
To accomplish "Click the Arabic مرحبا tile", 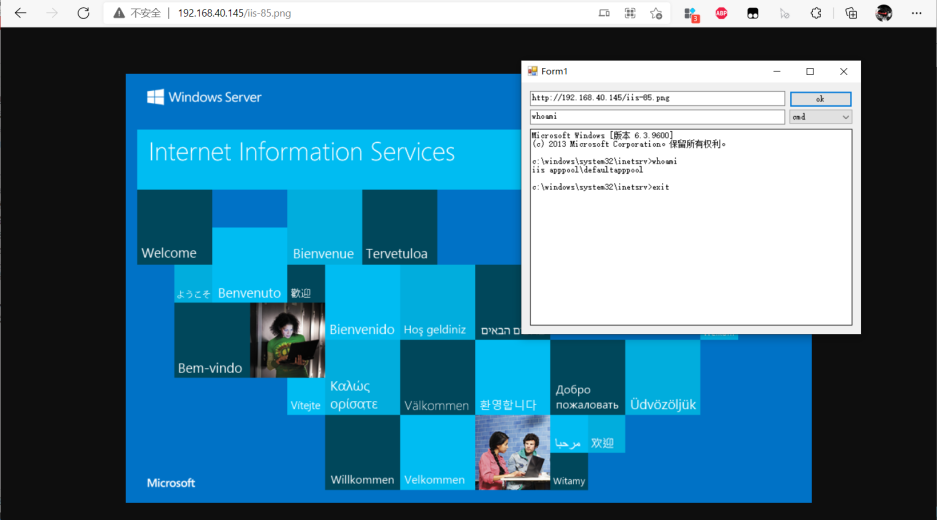I will click(569, 434).
